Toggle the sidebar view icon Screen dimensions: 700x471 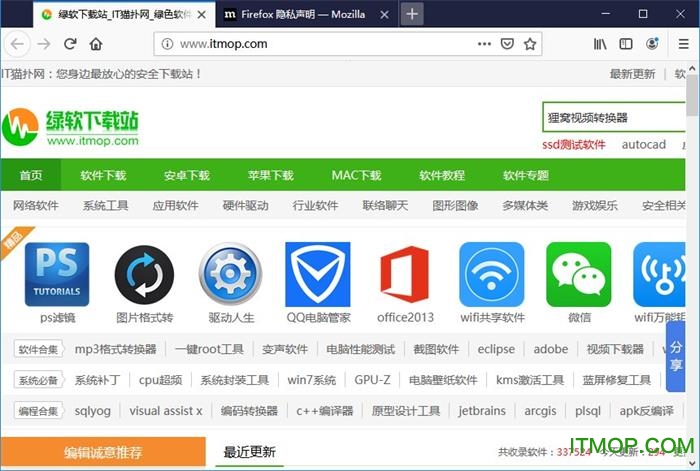[626, 44]
